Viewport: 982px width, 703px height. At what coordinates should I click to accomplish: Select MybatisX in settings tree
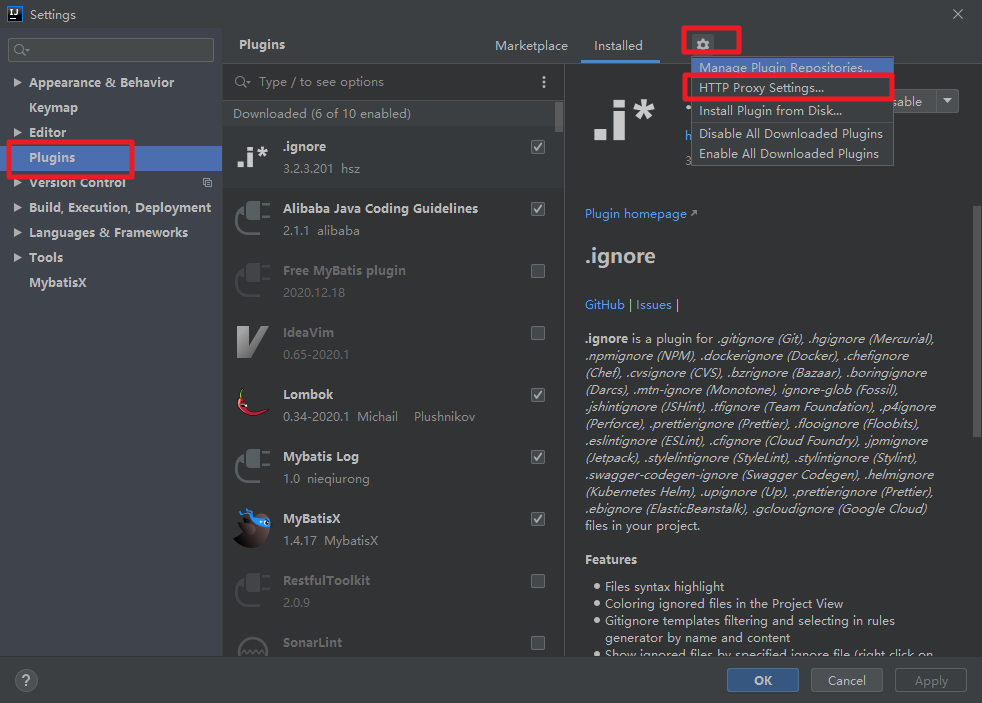click(x=58, y=282)
